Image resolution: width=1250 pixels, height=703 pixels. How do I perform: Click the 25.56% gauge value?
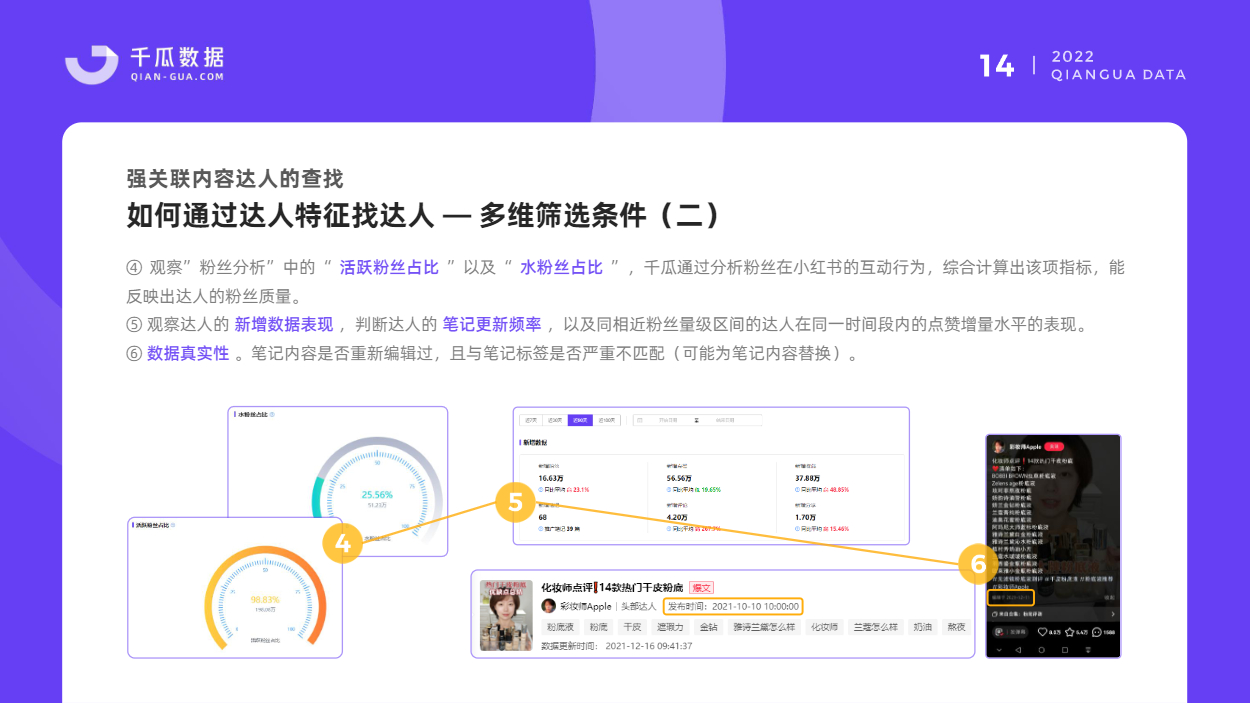[x=377, y=494]
